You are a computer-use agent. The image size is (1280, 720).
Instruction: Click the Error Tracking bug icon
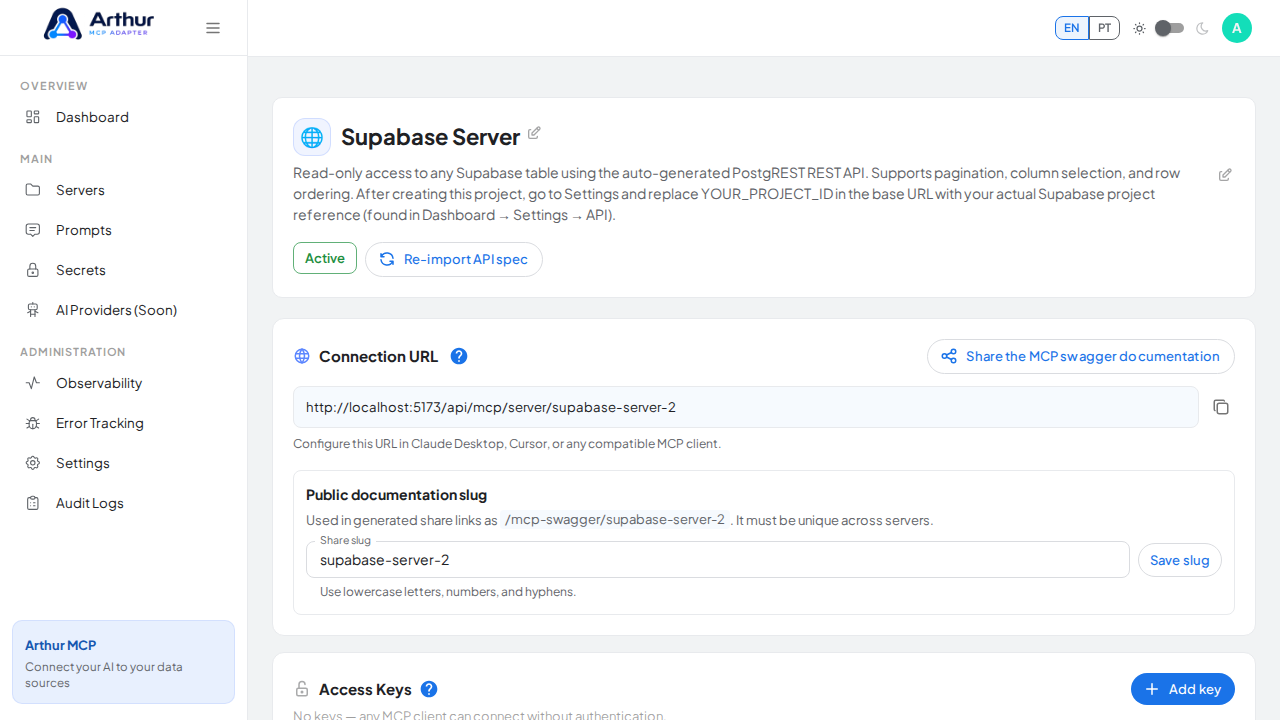tap(33, 423)
